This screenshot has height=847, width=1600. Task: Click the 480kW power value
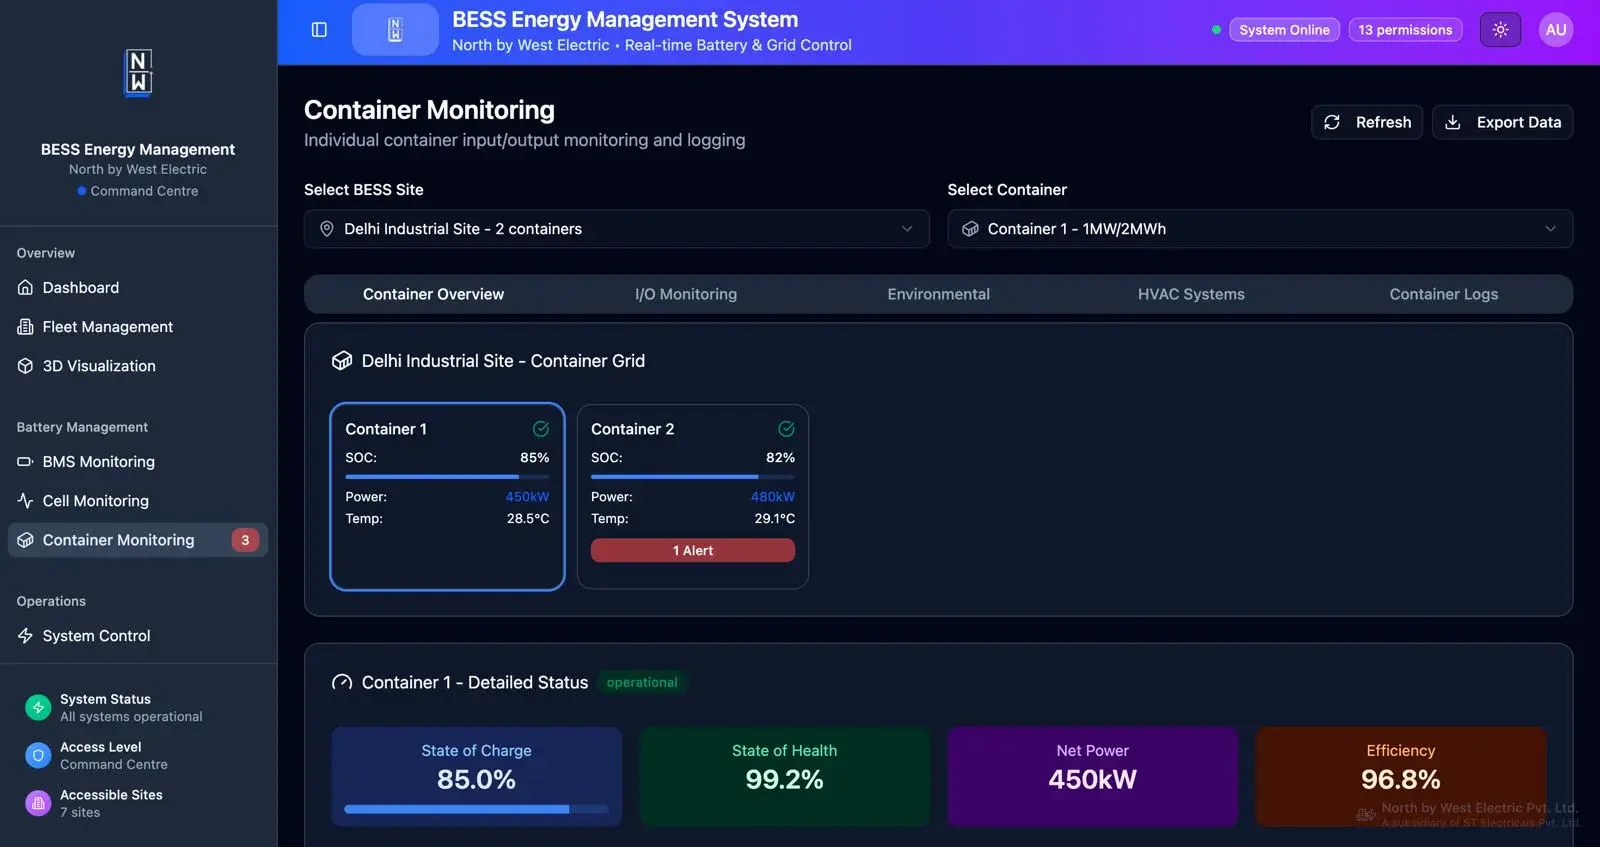click(x=773, y=497)
